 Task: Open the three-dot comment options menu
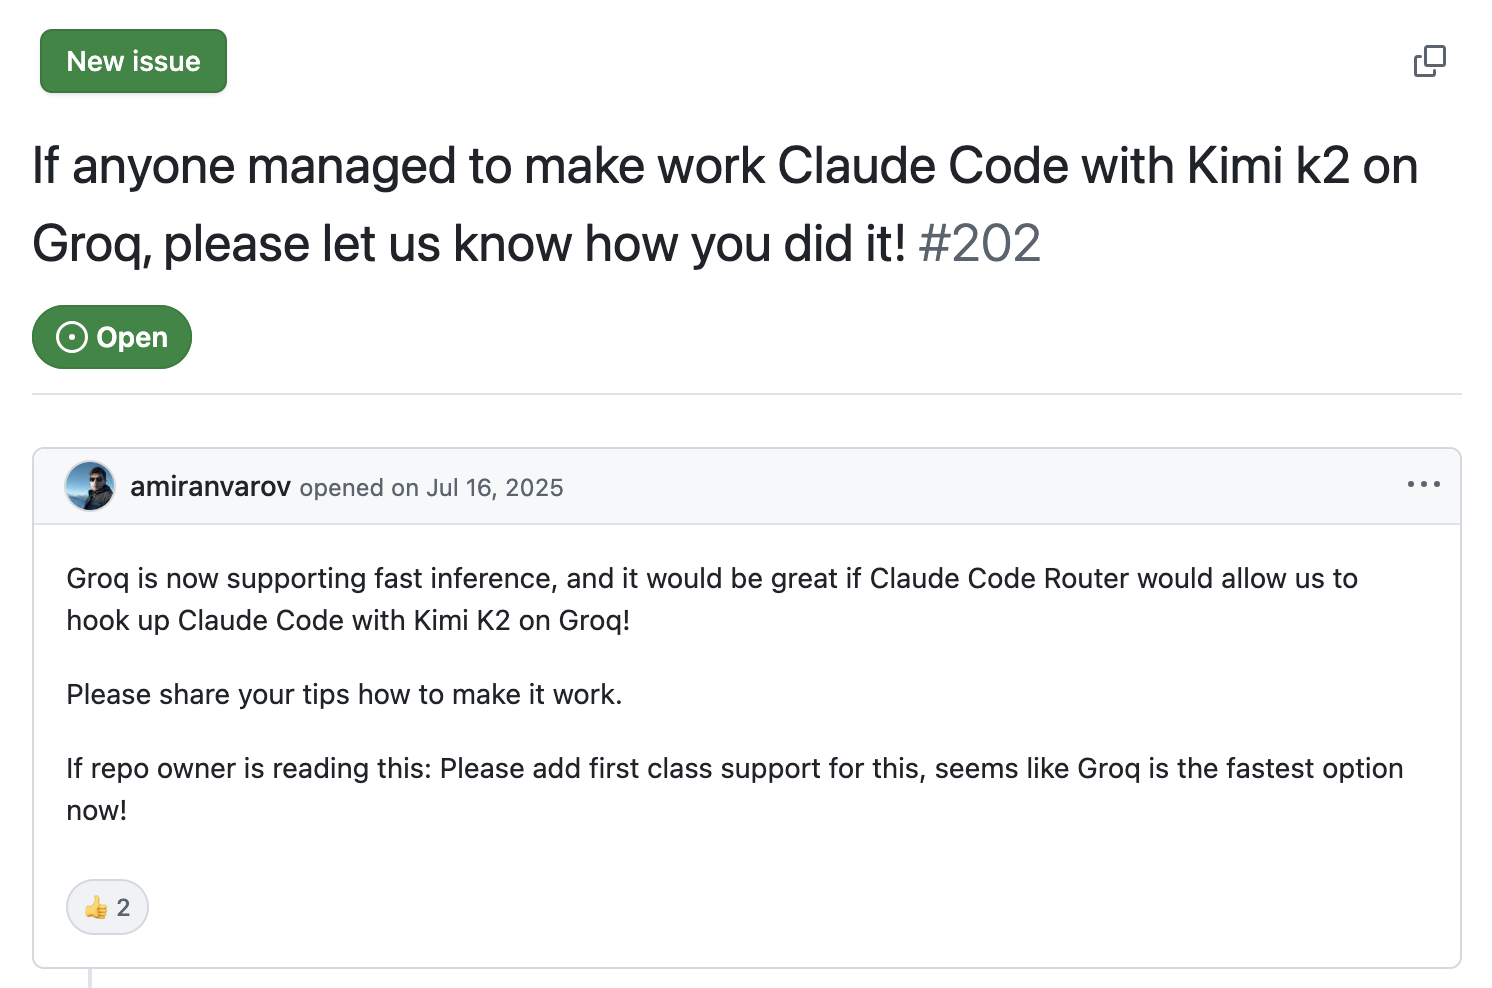click(x=1423, y=485)
